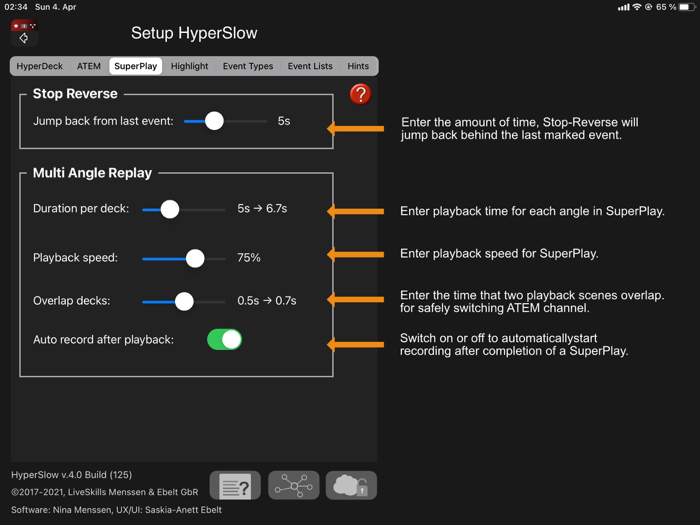Click the 0.5s → 0.7s overlap value

click(267, 300)
